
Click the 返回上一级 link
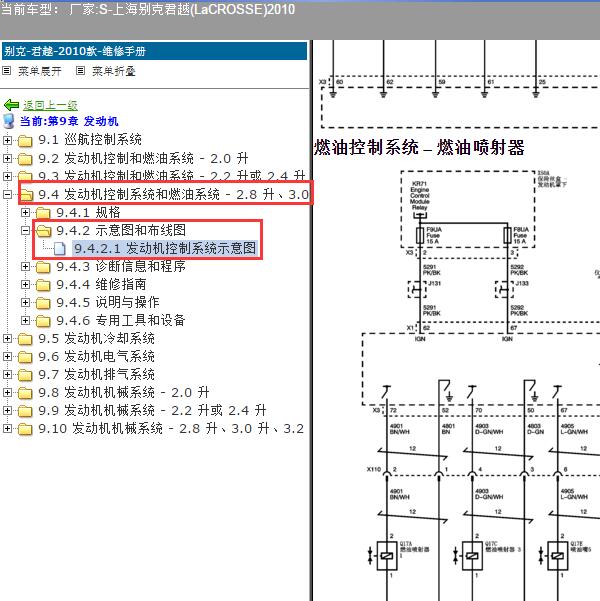pos(50,105)
